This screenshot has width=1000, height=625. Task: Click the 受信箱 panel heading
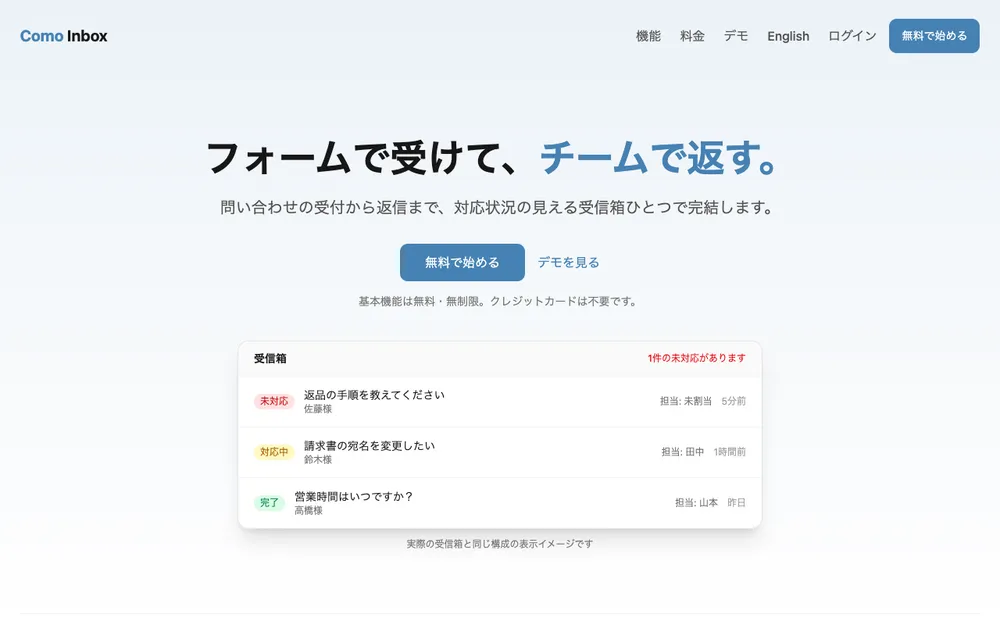(x=270, y=358)
